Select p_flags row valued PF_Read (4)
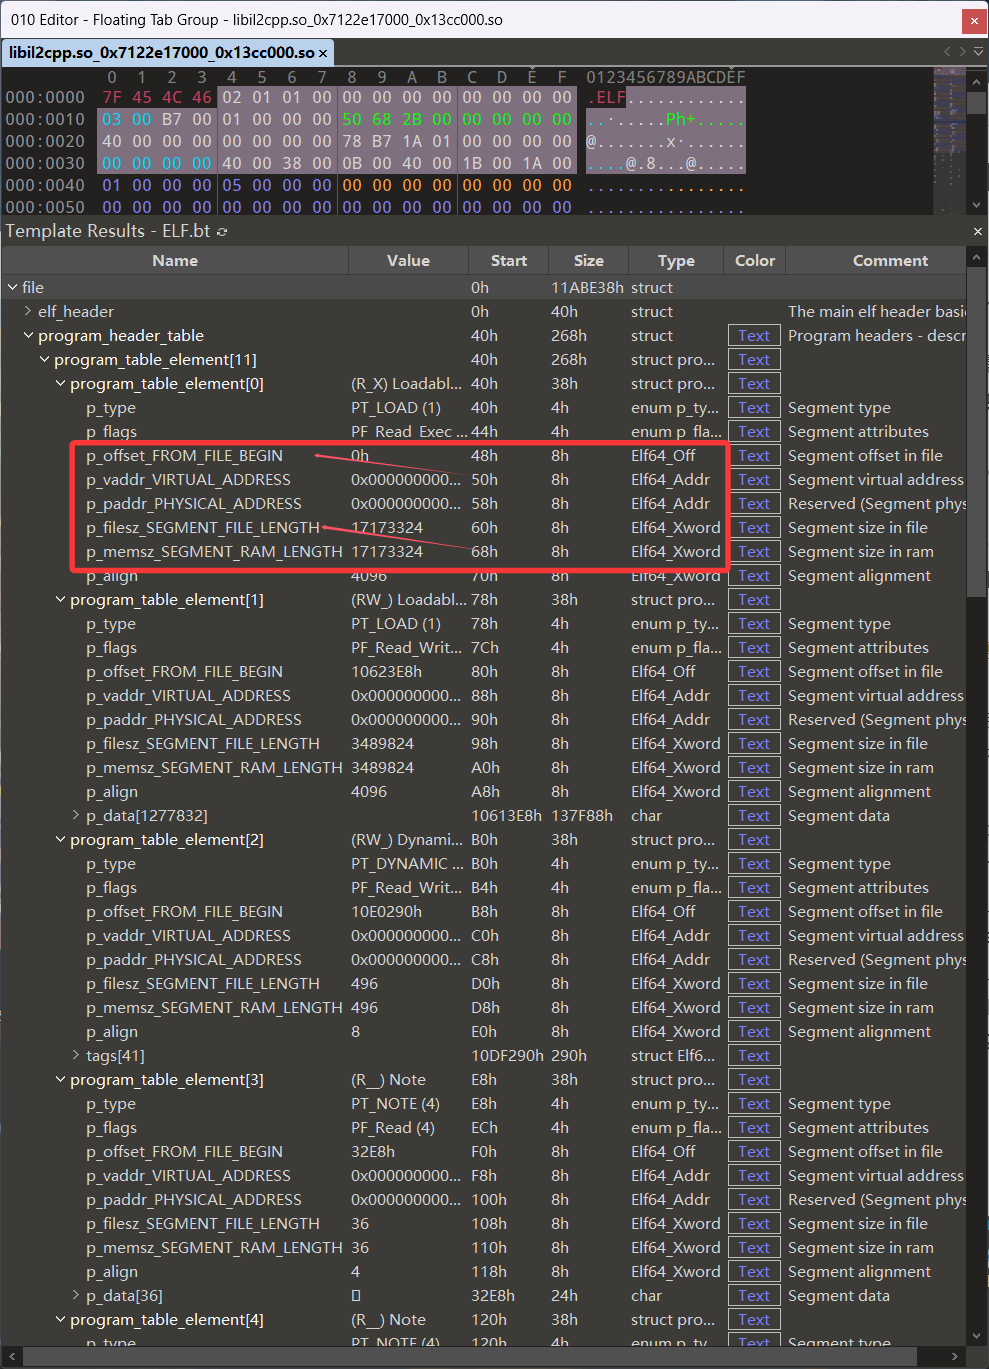 484,1128
